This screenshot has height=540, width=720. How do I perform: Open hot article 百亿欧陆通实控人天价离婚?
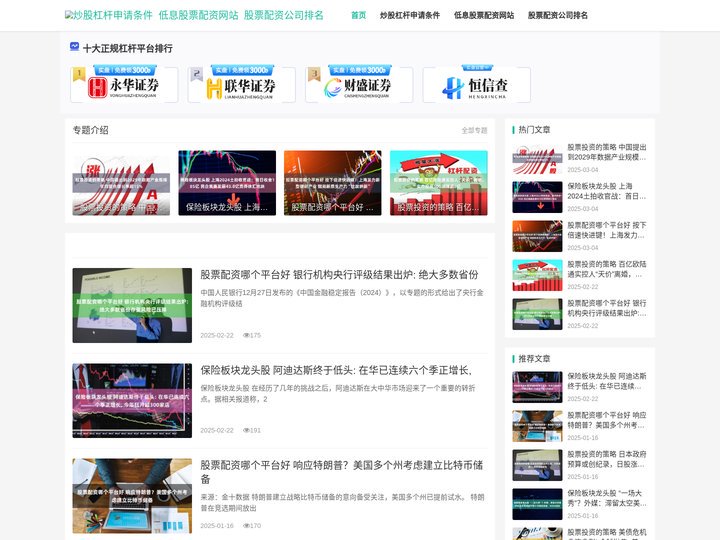click(607, 269)
